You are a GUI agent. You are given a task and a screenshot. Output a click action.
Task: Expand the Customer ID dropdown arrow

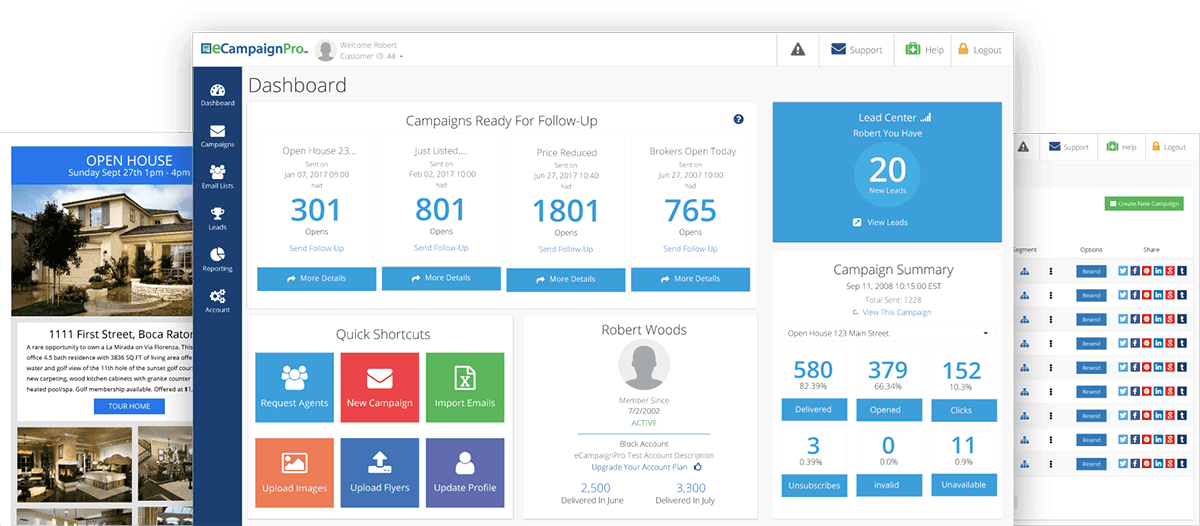pyautogui.click(x=402, y=57)
